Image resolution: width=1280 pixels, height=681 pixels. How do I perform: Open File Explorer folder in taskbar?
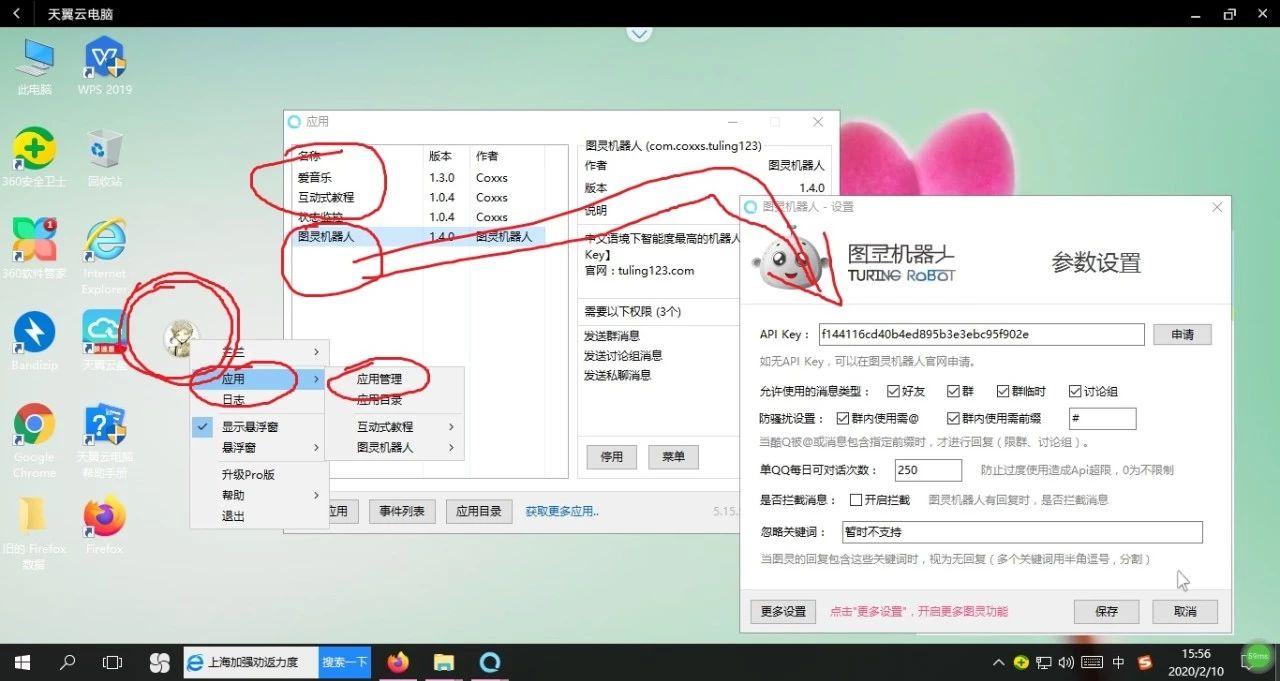pos(444,662)
